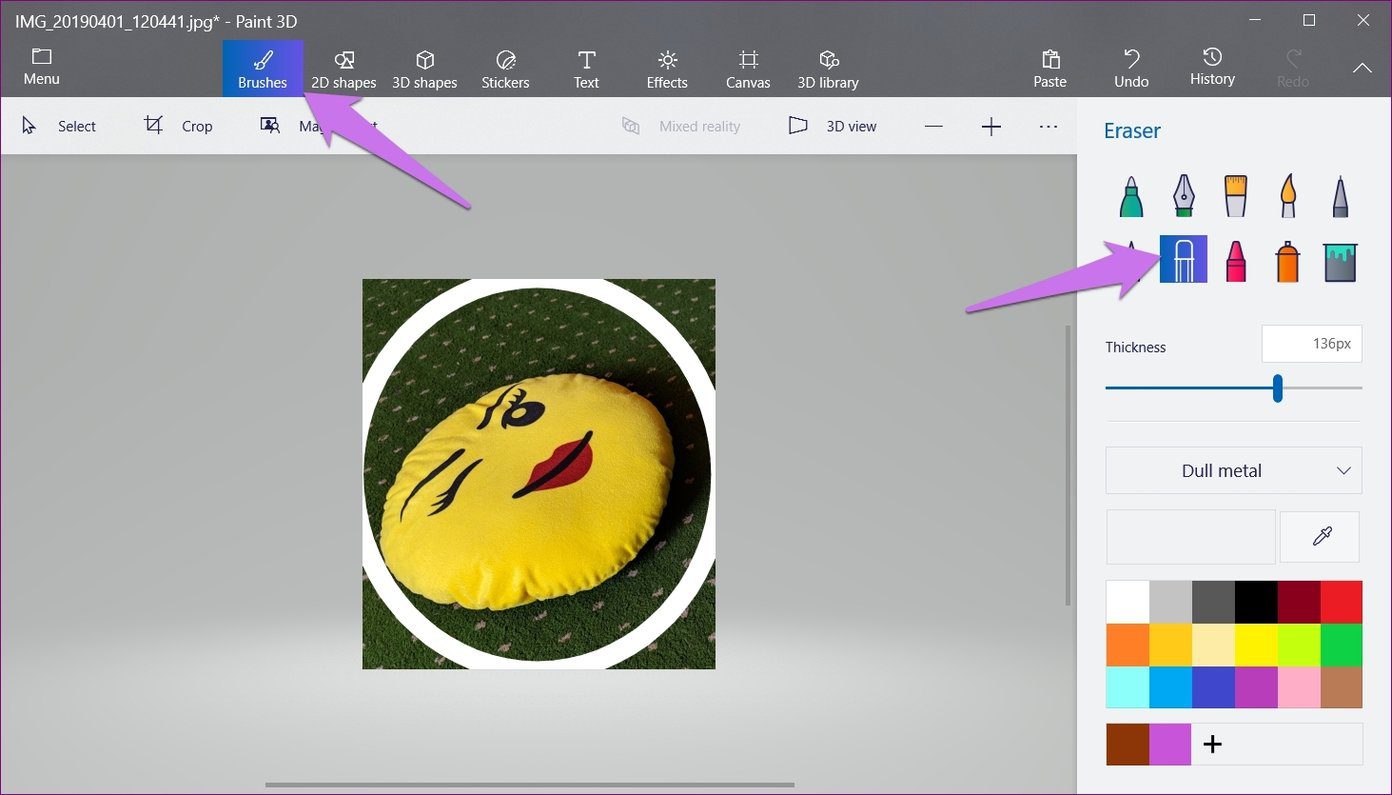The width and height of the screenshot is (1392, 795).
Task: Select the Oil brush
Action: (x=1236, y=197)
